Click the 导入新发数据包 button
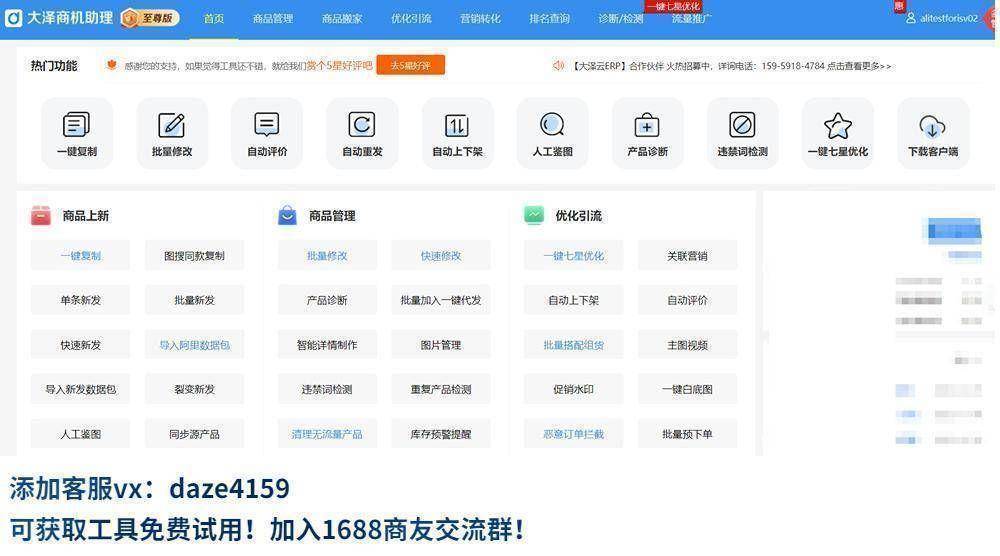Image resolution: width=1000 pixels, height=556 pixels. click(80, 390)
